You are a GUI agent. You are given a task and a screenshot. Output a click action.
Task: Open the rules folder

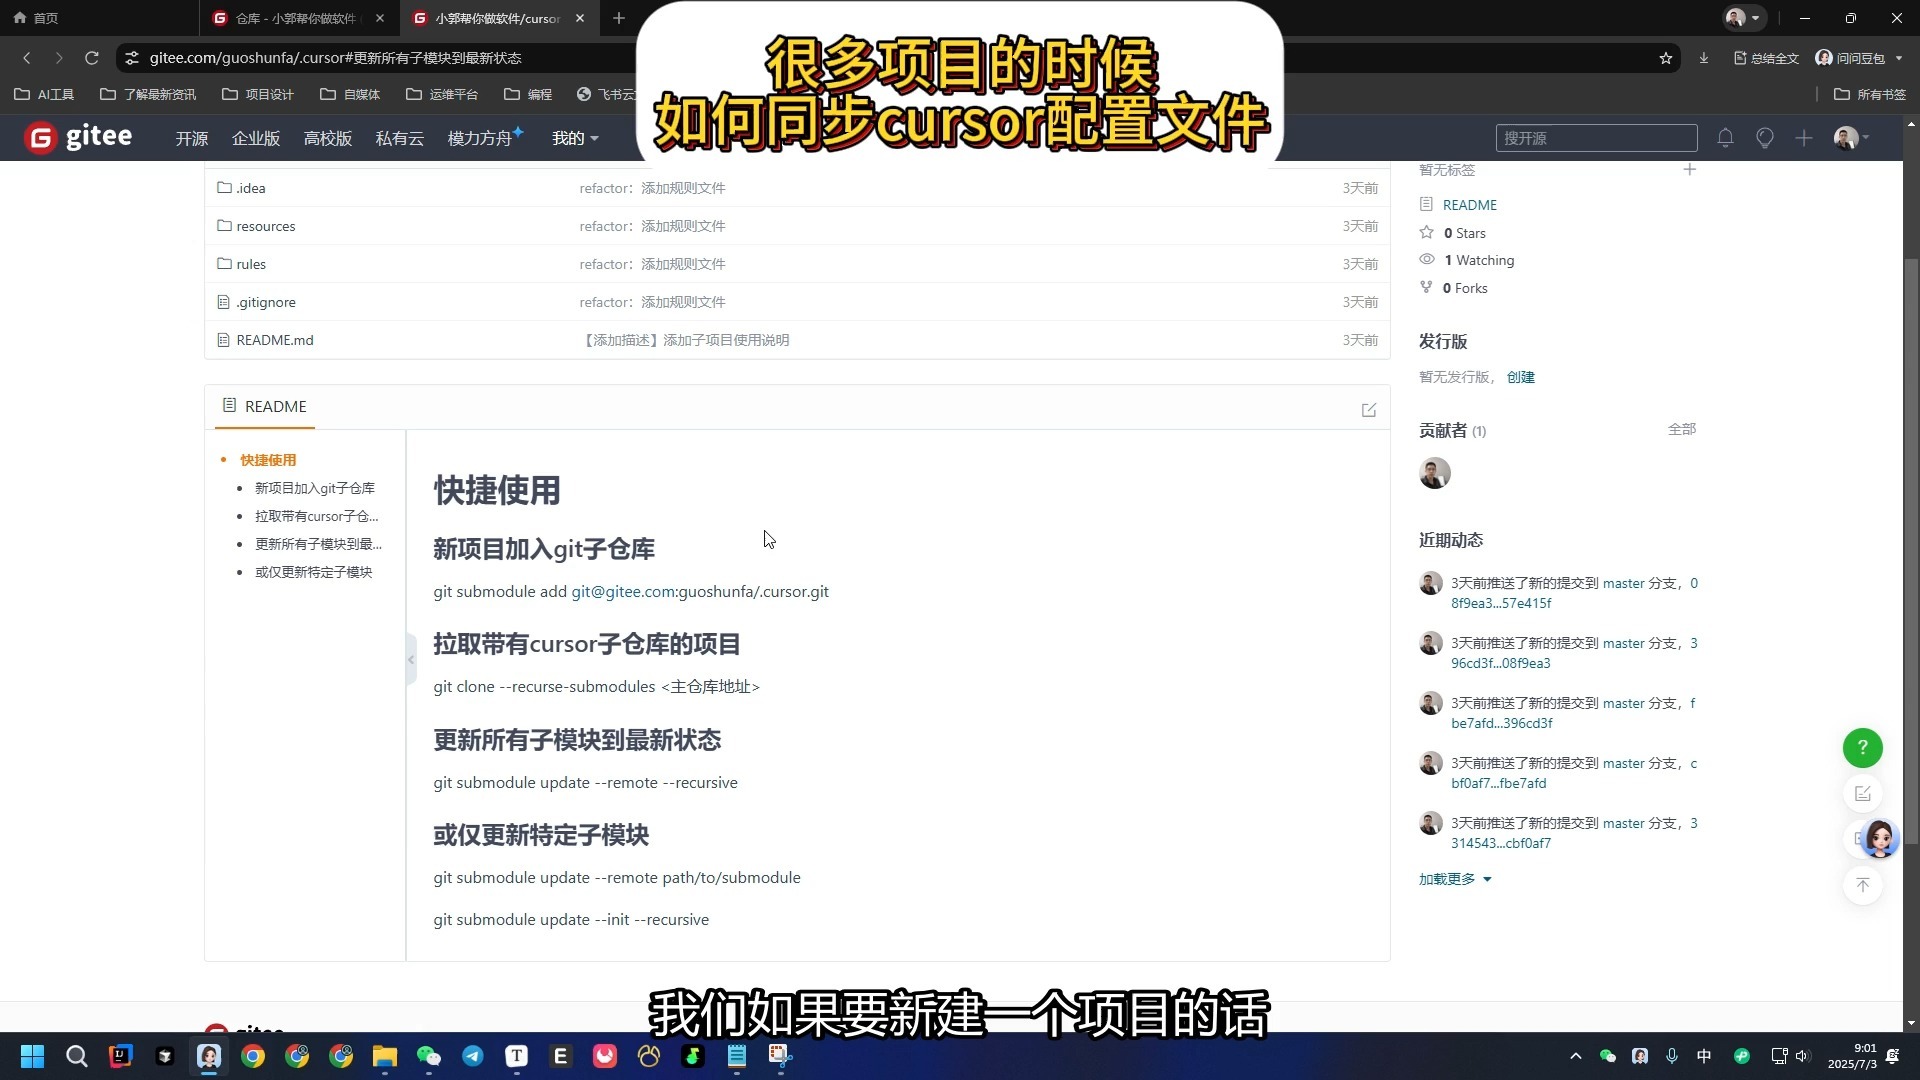point(251,264)
